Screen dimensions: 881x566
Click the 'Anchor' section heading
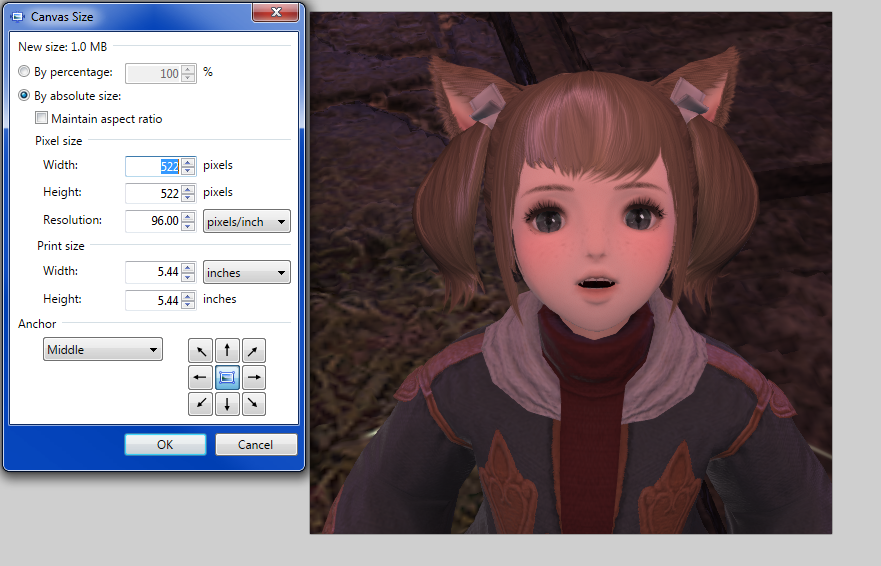click(x=37, y=324)
